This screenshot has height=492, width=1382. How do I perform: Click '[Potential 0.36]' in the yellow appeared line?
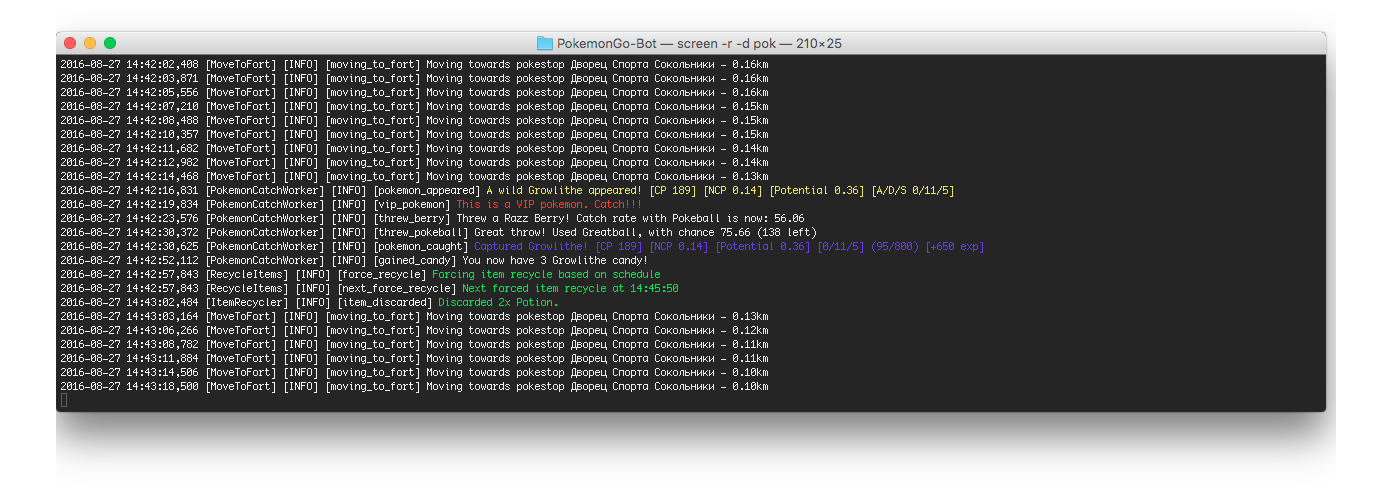coord(817,190)
